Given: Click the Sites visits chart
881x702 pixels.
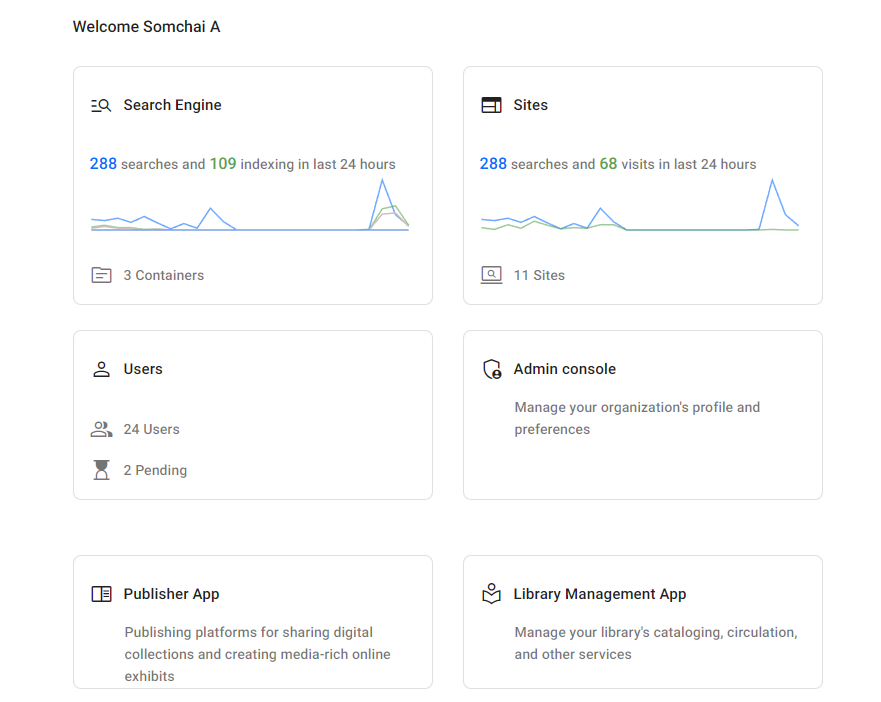Looking at the screenshot, I should 640,210.
